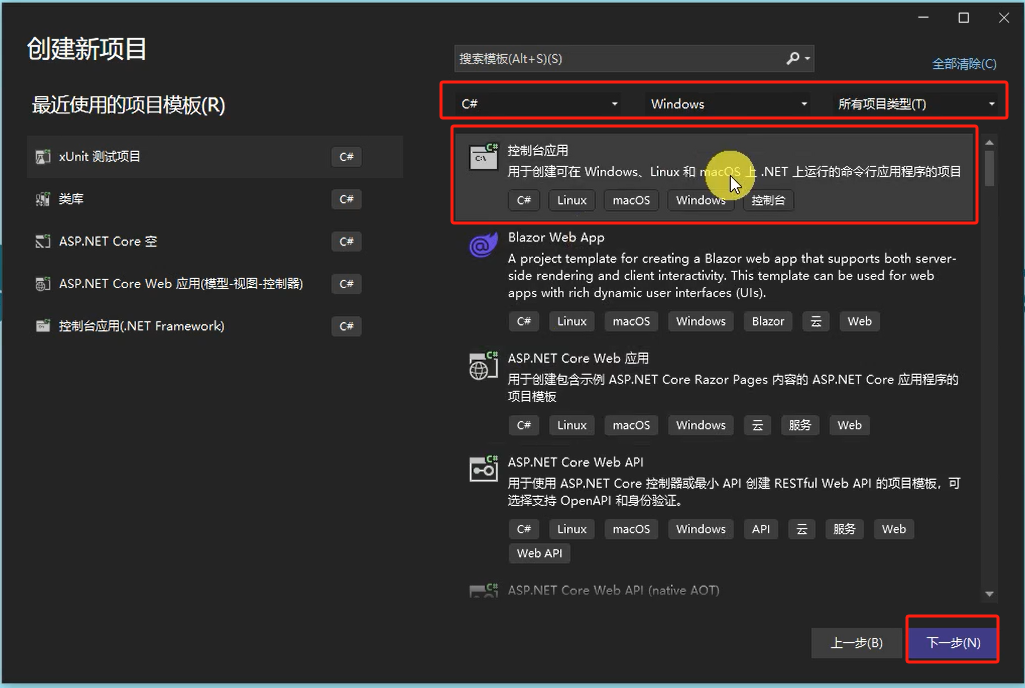Click the API tag on Web API template
The width and height of the screenshot is (1025, 688).
pos(761,529)
